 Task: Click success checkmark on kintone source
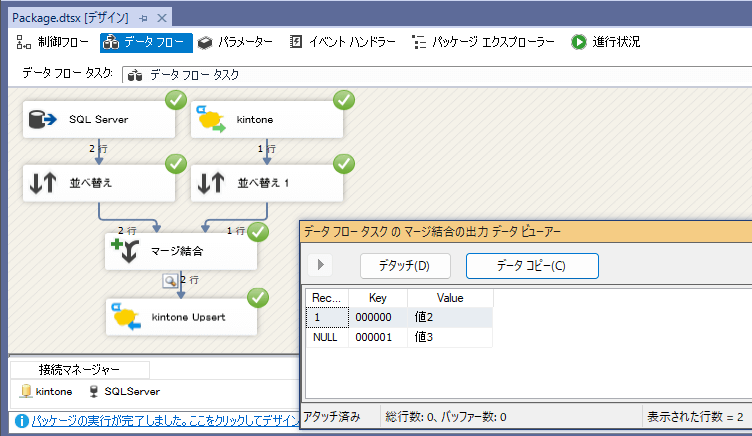344,100
